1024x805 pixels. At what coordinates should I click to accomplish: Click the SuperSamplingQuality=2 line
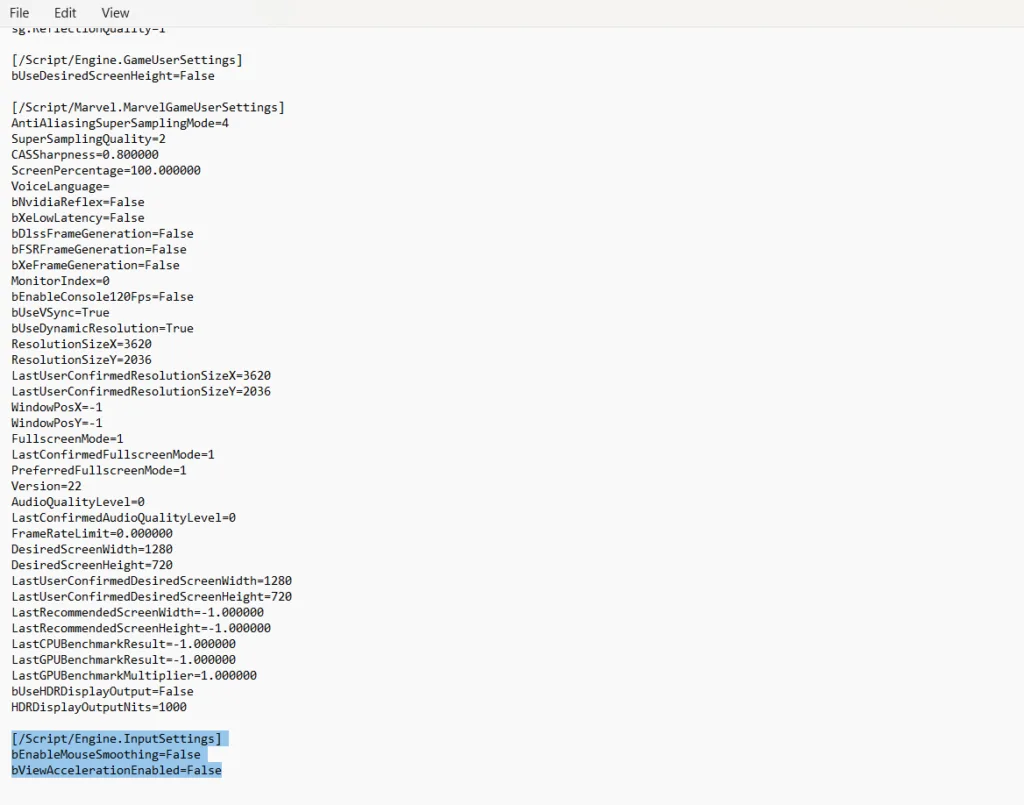[88, 139]
